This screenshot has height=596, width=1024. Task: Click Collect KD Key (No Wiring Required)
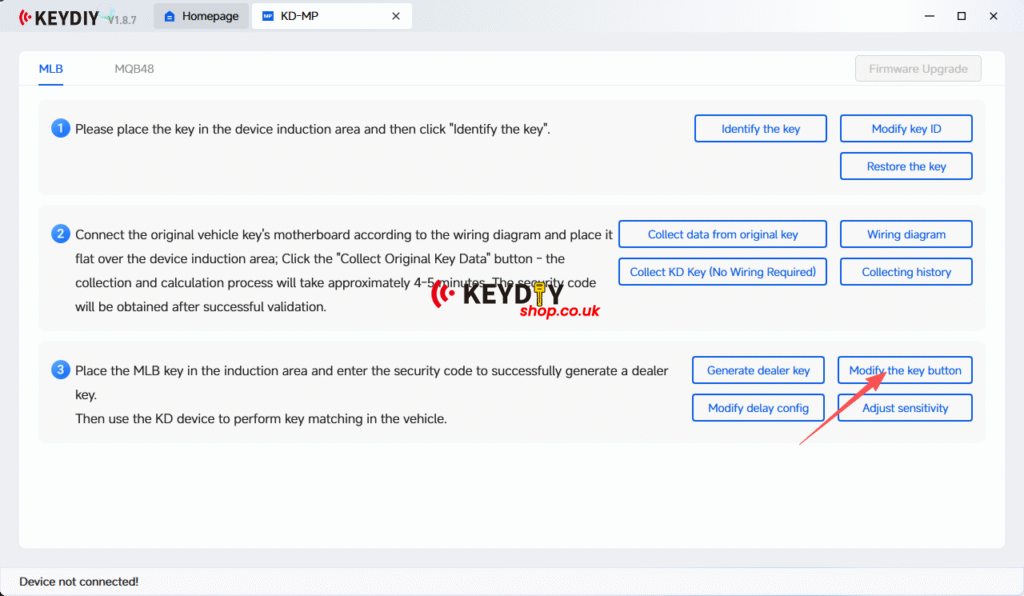tap(723, 272)
